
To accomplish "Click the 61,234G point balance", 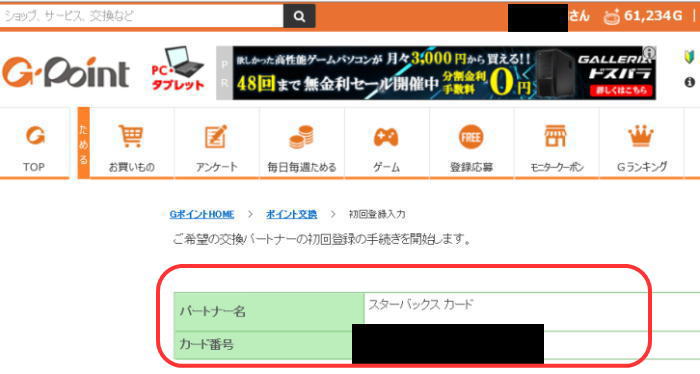I will click(653, 16).
